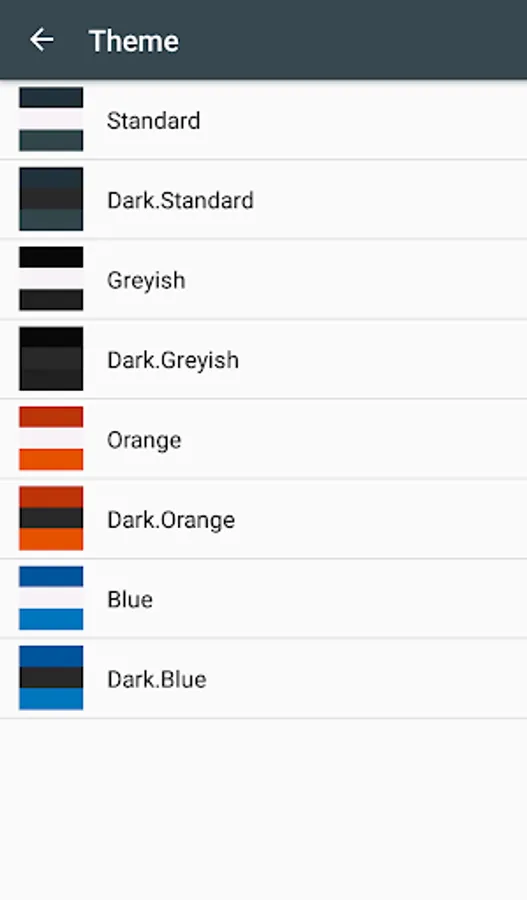The width and height of the screenshot is (527, 900).
Task: Click the Greyish theme preview icon
Action: click(51, 279)
